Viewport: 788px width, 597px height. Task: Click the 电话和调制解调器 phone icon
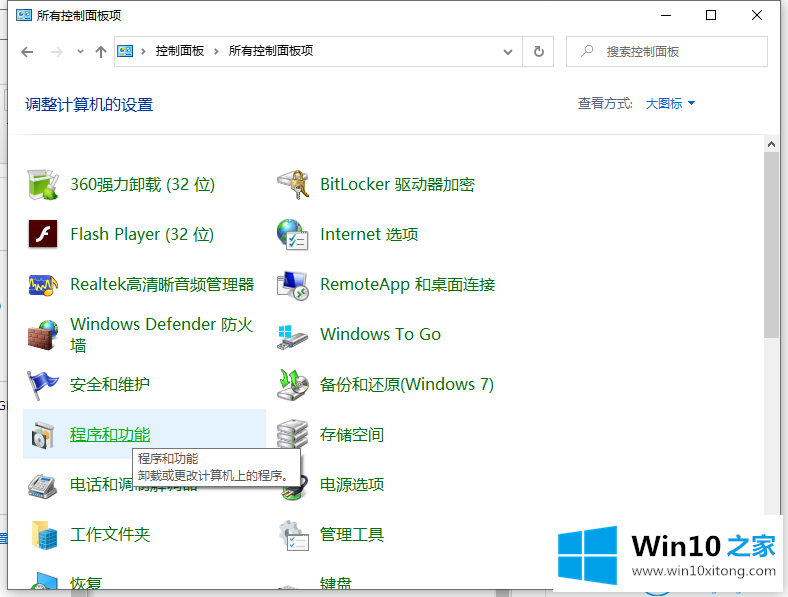[43, 485]
